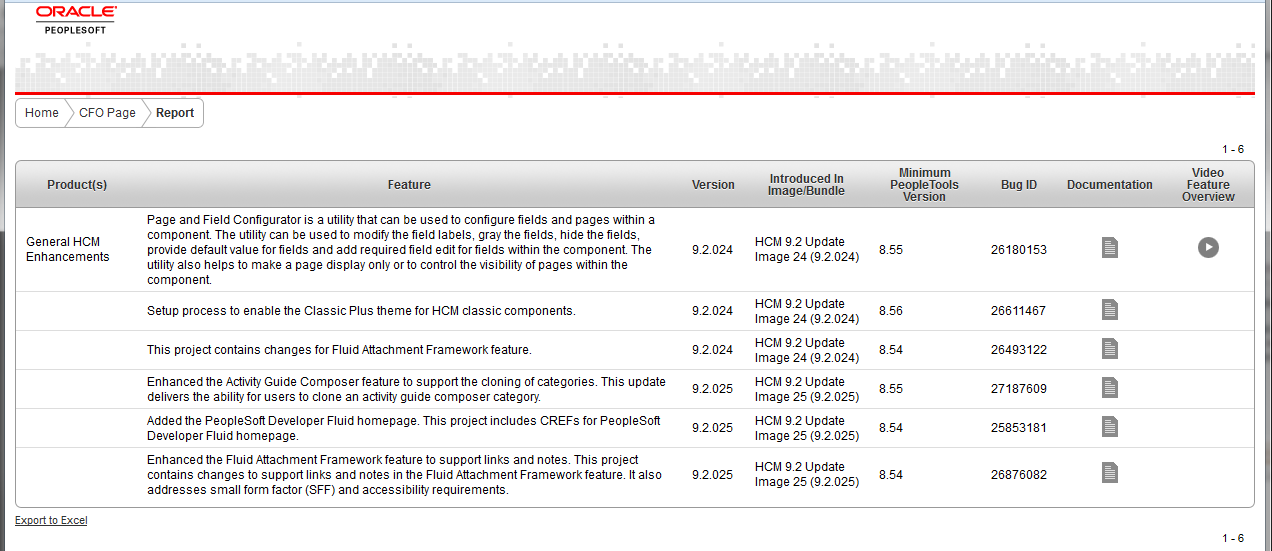This screenshot has height=551, width=1272.
Task: Open documentation icon for bug 26611467
Action: point(1109,310)
